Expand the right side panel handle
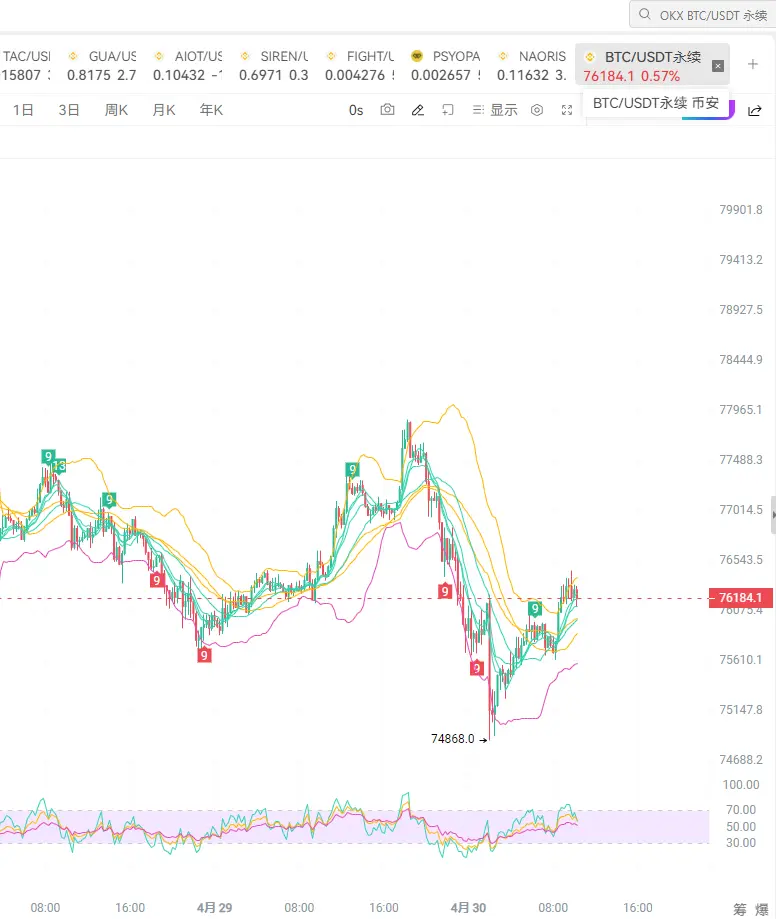 coord(774,515)
